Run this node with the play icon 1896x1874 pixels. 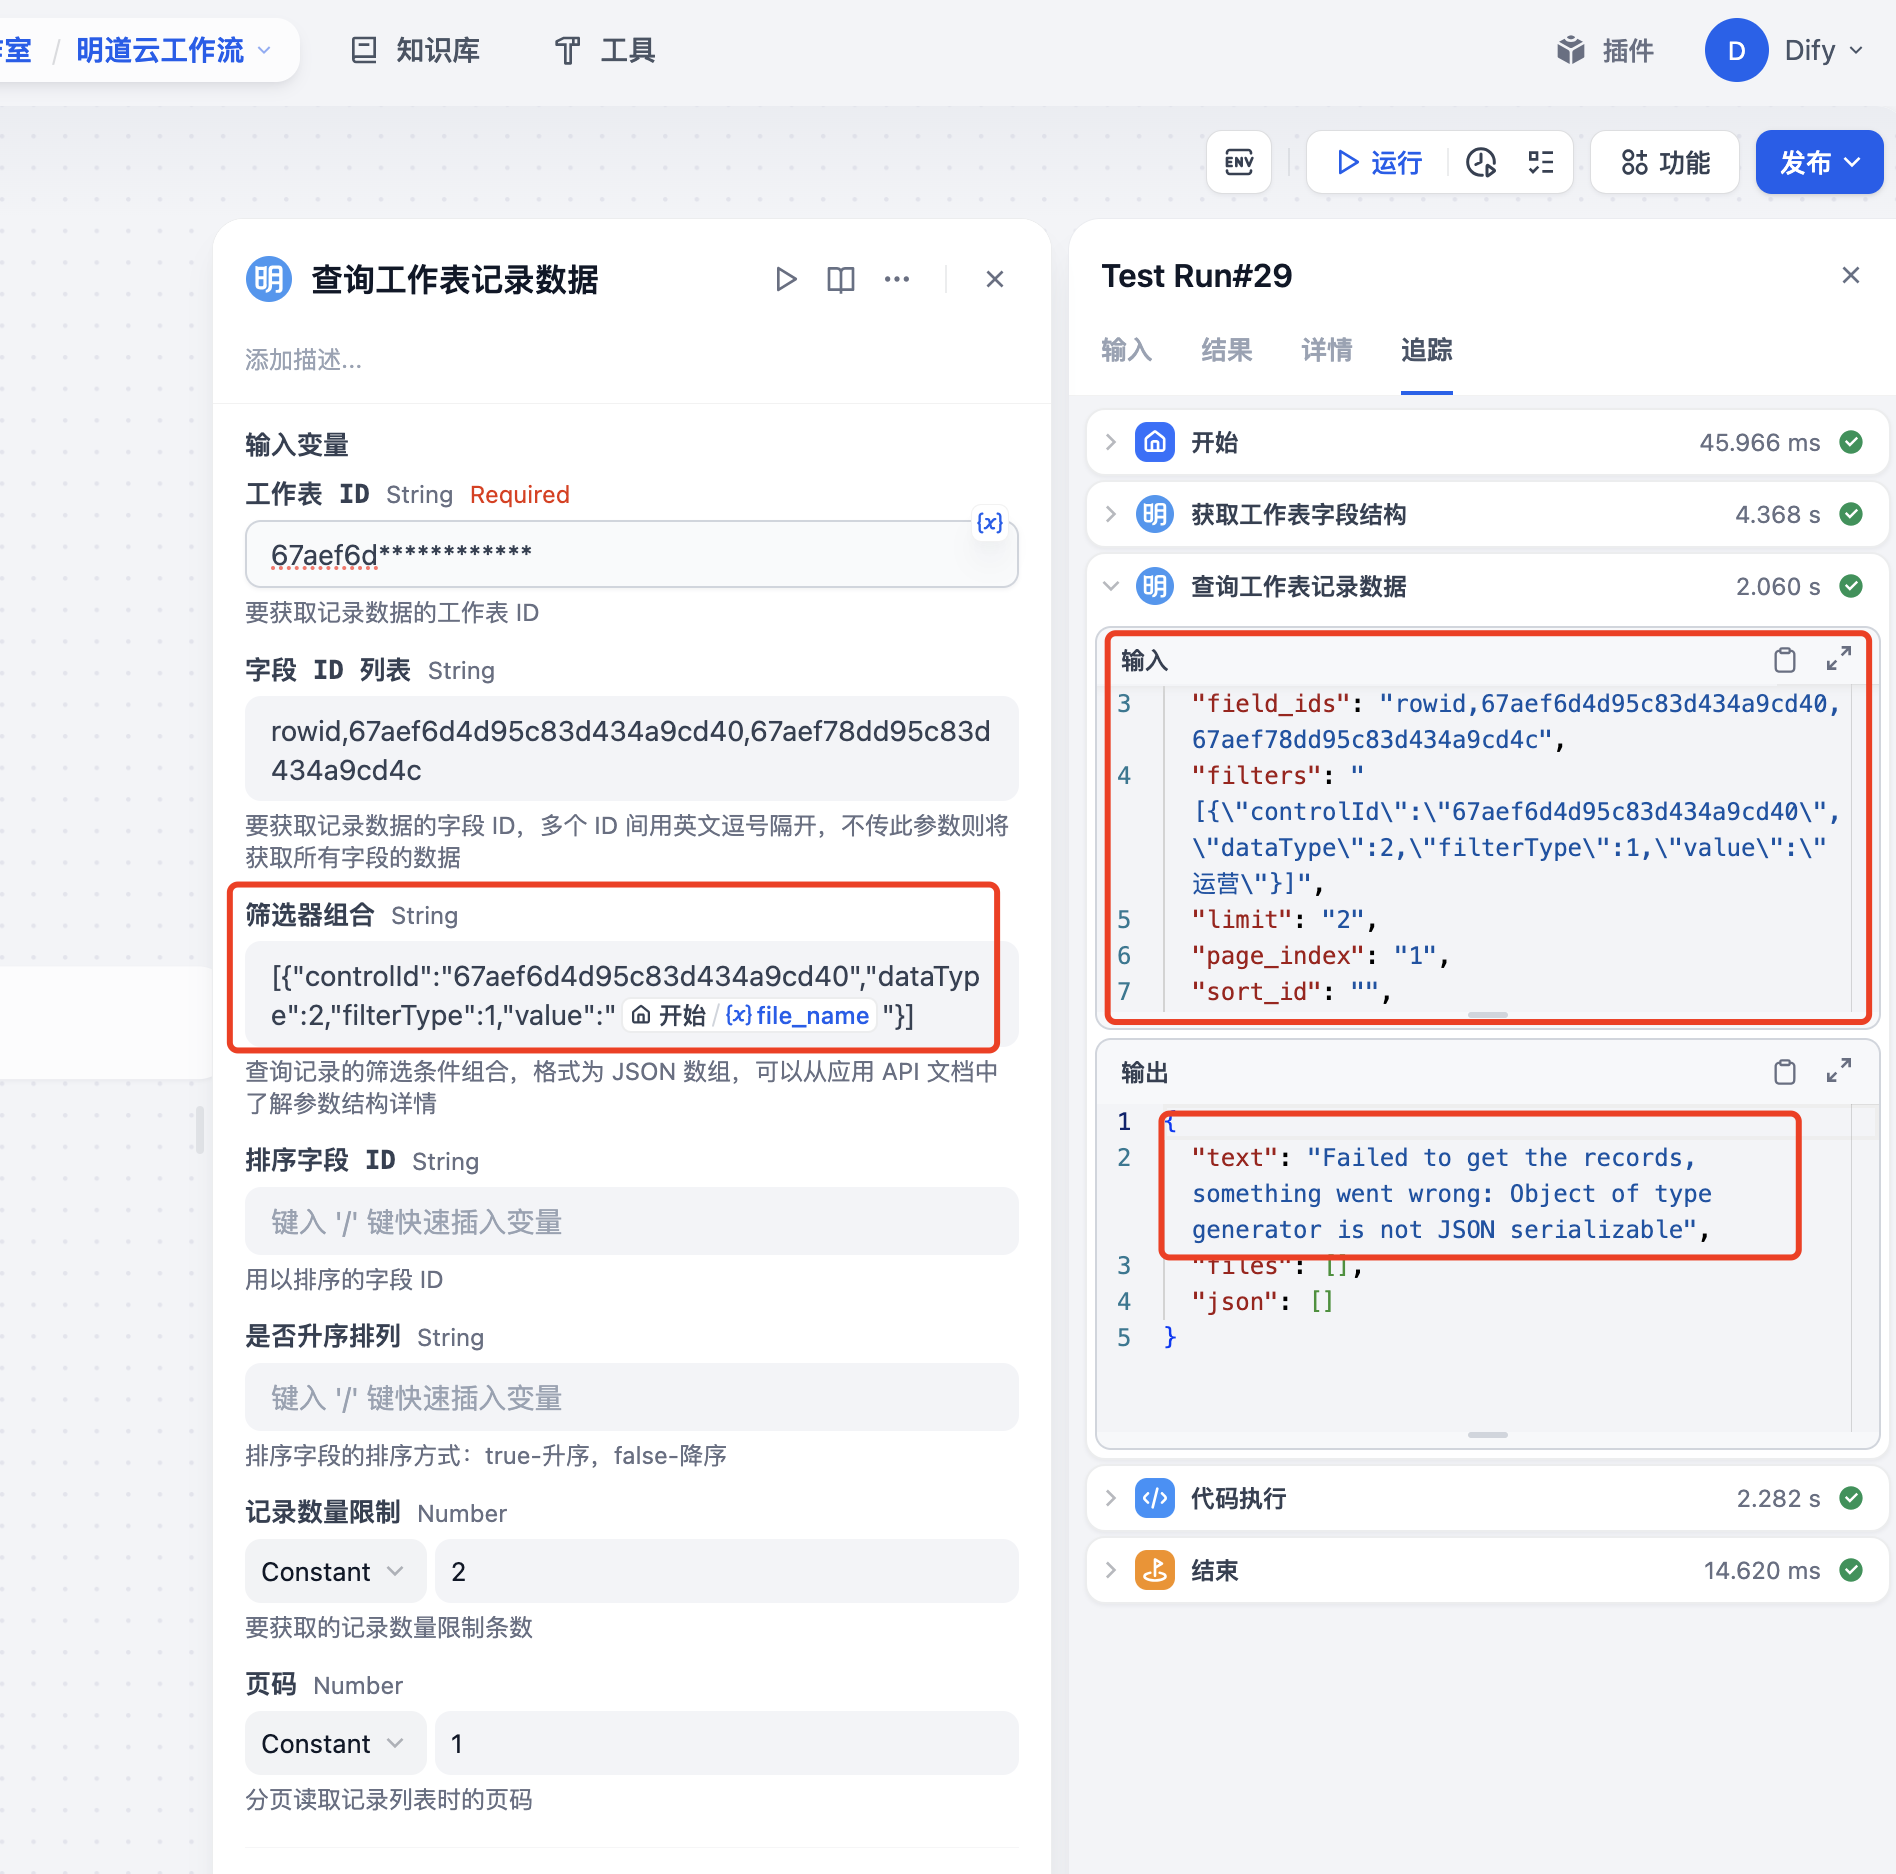coord(786,279)
